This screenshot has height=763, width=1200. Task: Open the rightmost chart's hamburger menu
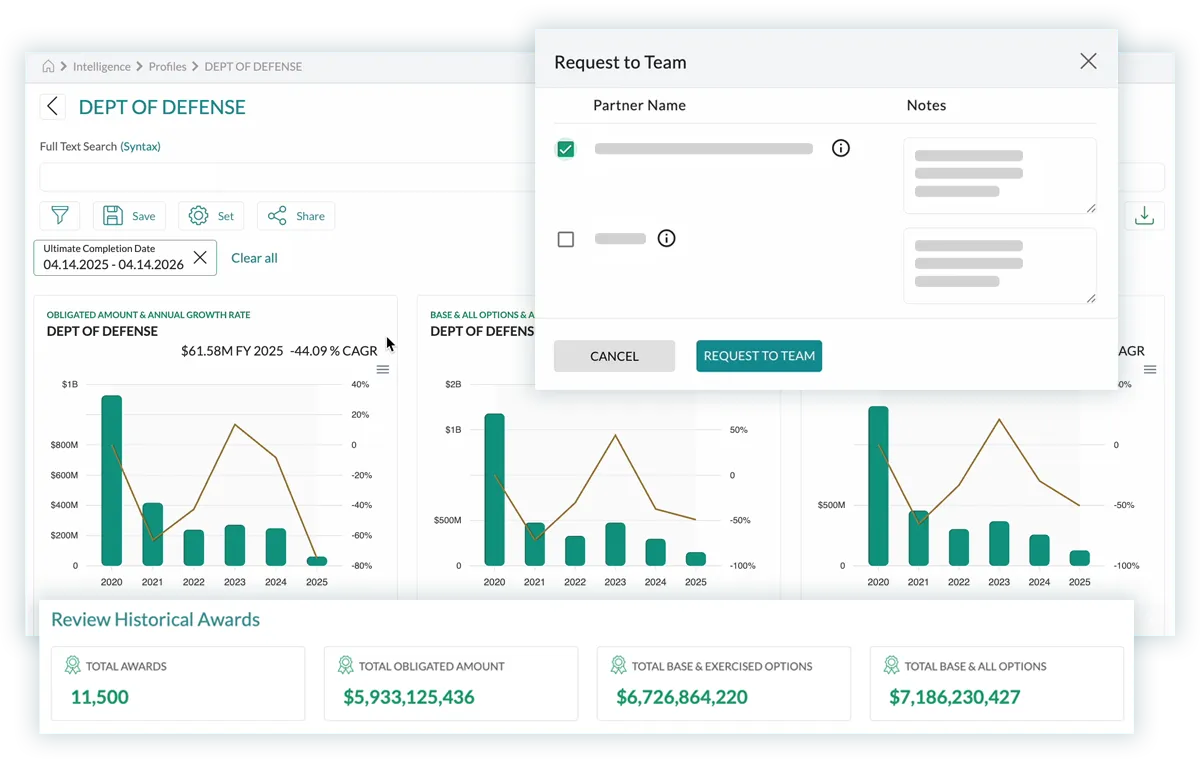point(1150,370)
